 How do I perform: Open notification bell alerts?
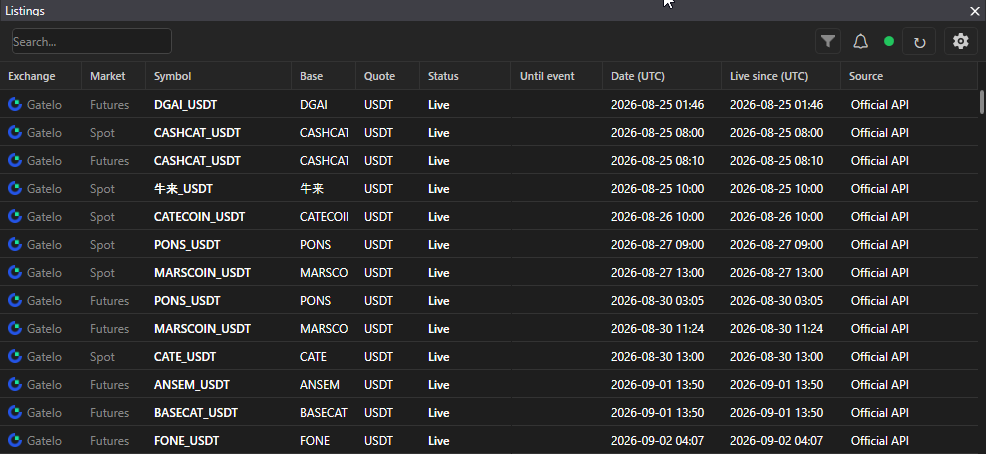click(860, 42)
